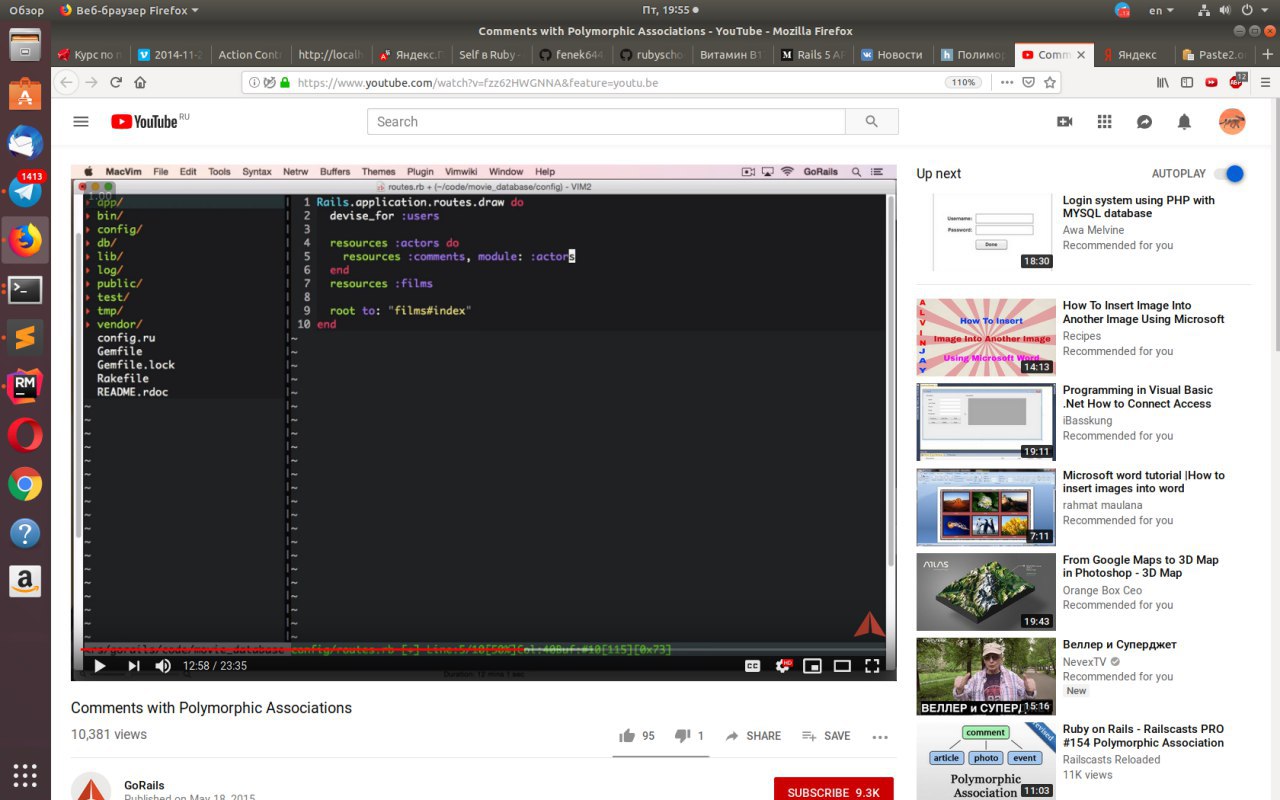Open GoRails channel avatar

click(91, 787)
